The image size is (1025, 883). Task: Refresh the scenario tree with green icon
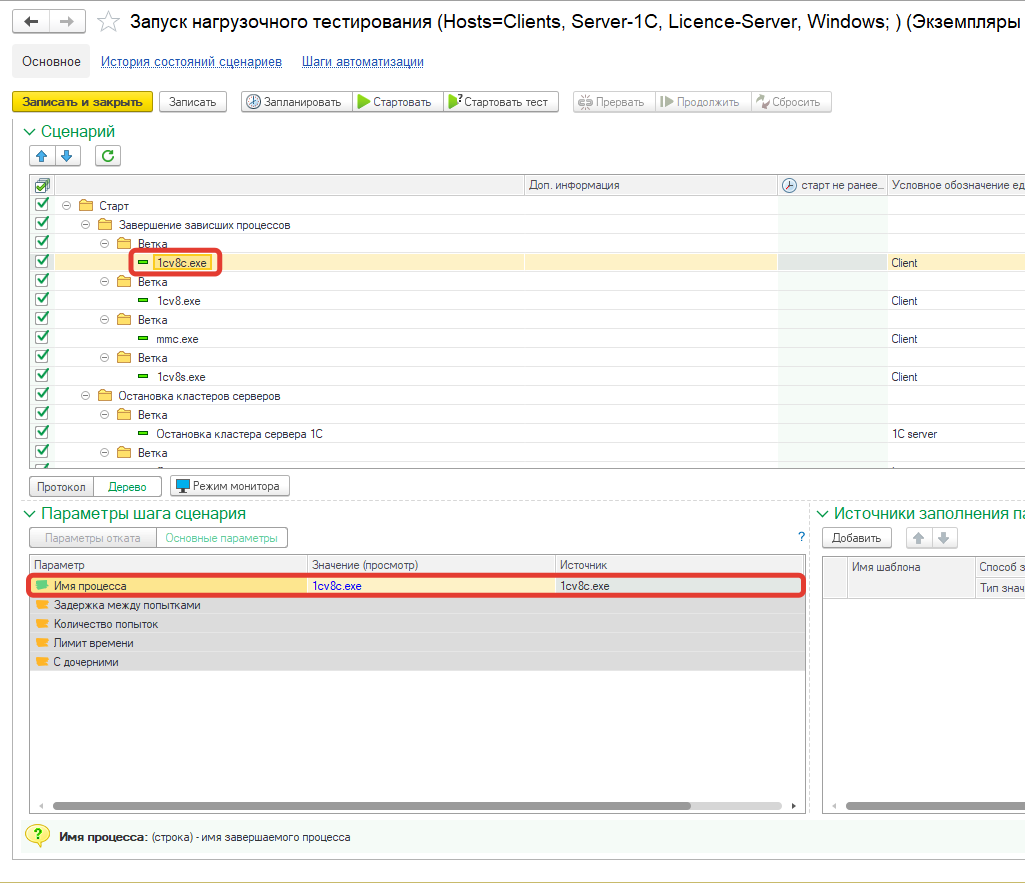point(108,155)
